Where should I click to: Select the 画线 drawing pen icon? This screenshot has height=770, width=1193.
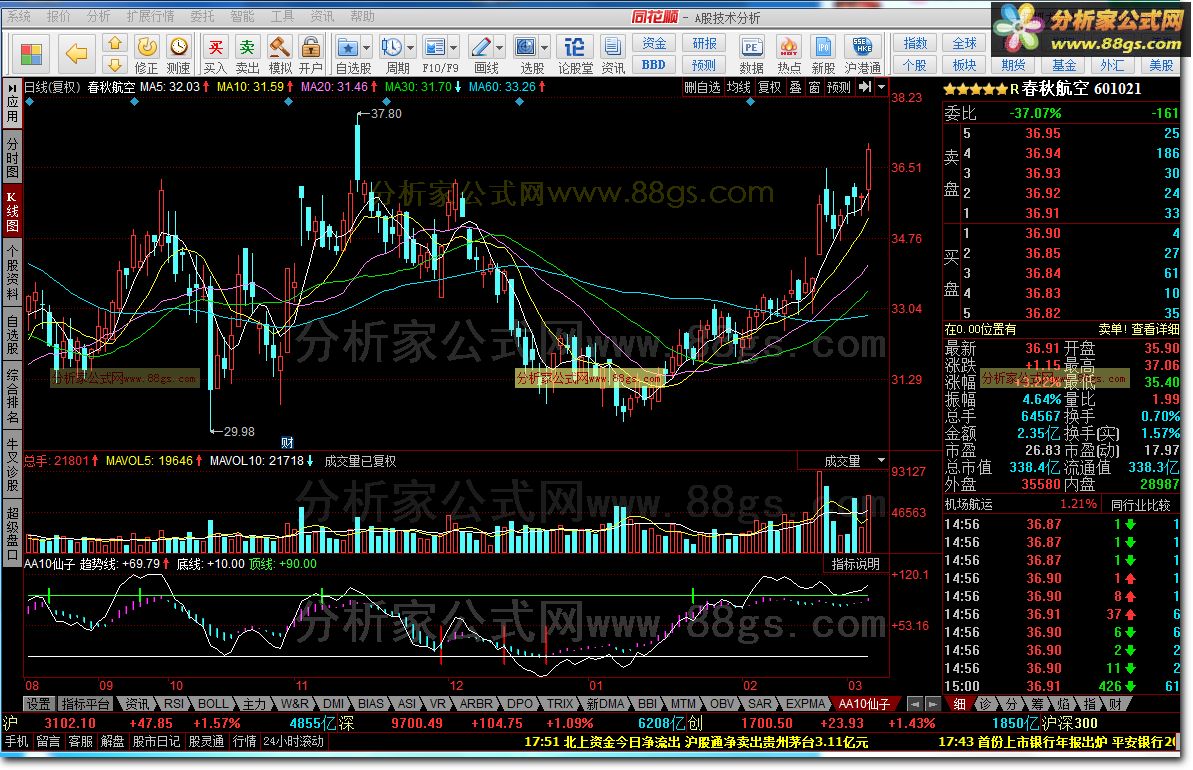481,47
